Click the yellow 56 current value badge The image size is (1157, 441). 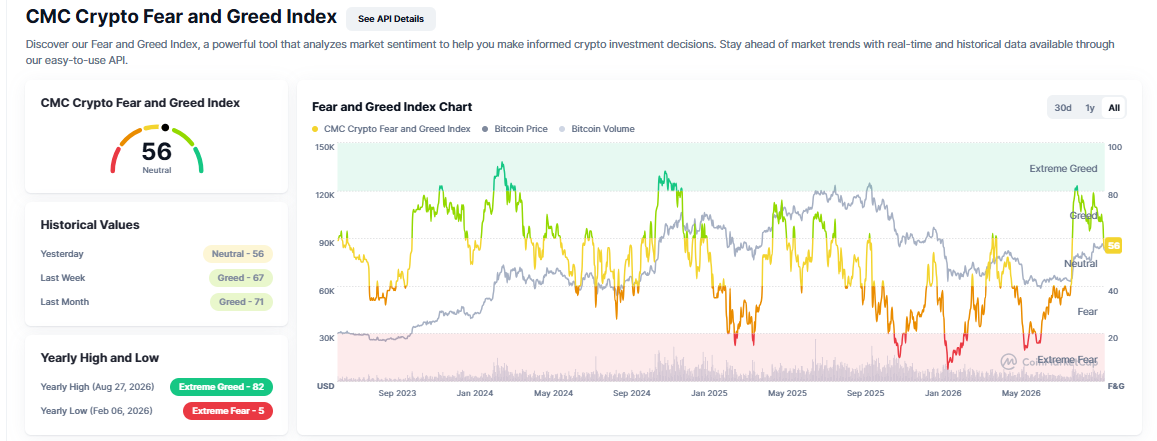point(1113,246)
